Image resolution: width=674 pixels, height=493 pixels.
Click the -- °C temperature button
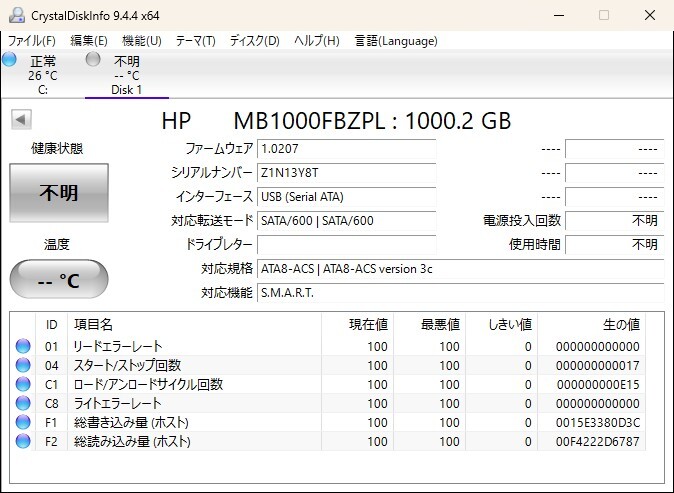(59, 279)
